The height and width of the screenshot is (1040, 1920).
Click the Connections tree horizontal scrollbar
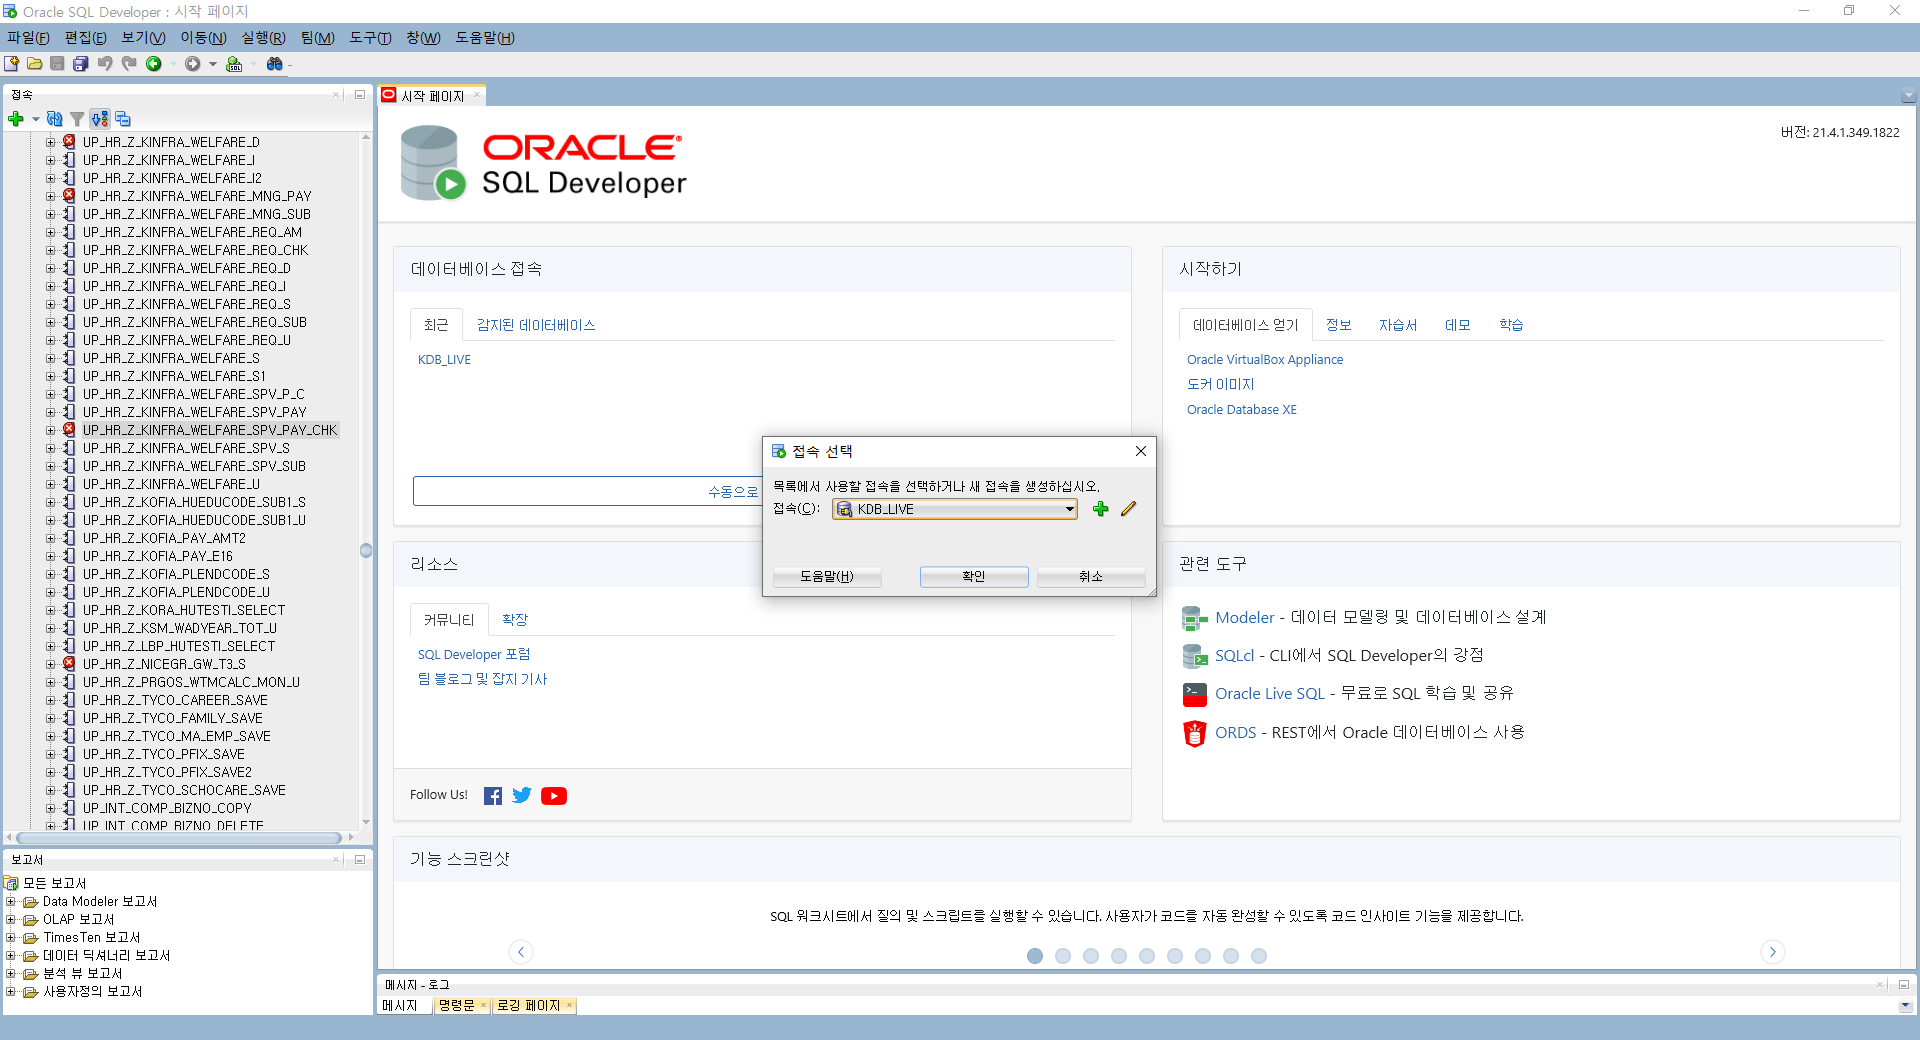coord(180,838)
